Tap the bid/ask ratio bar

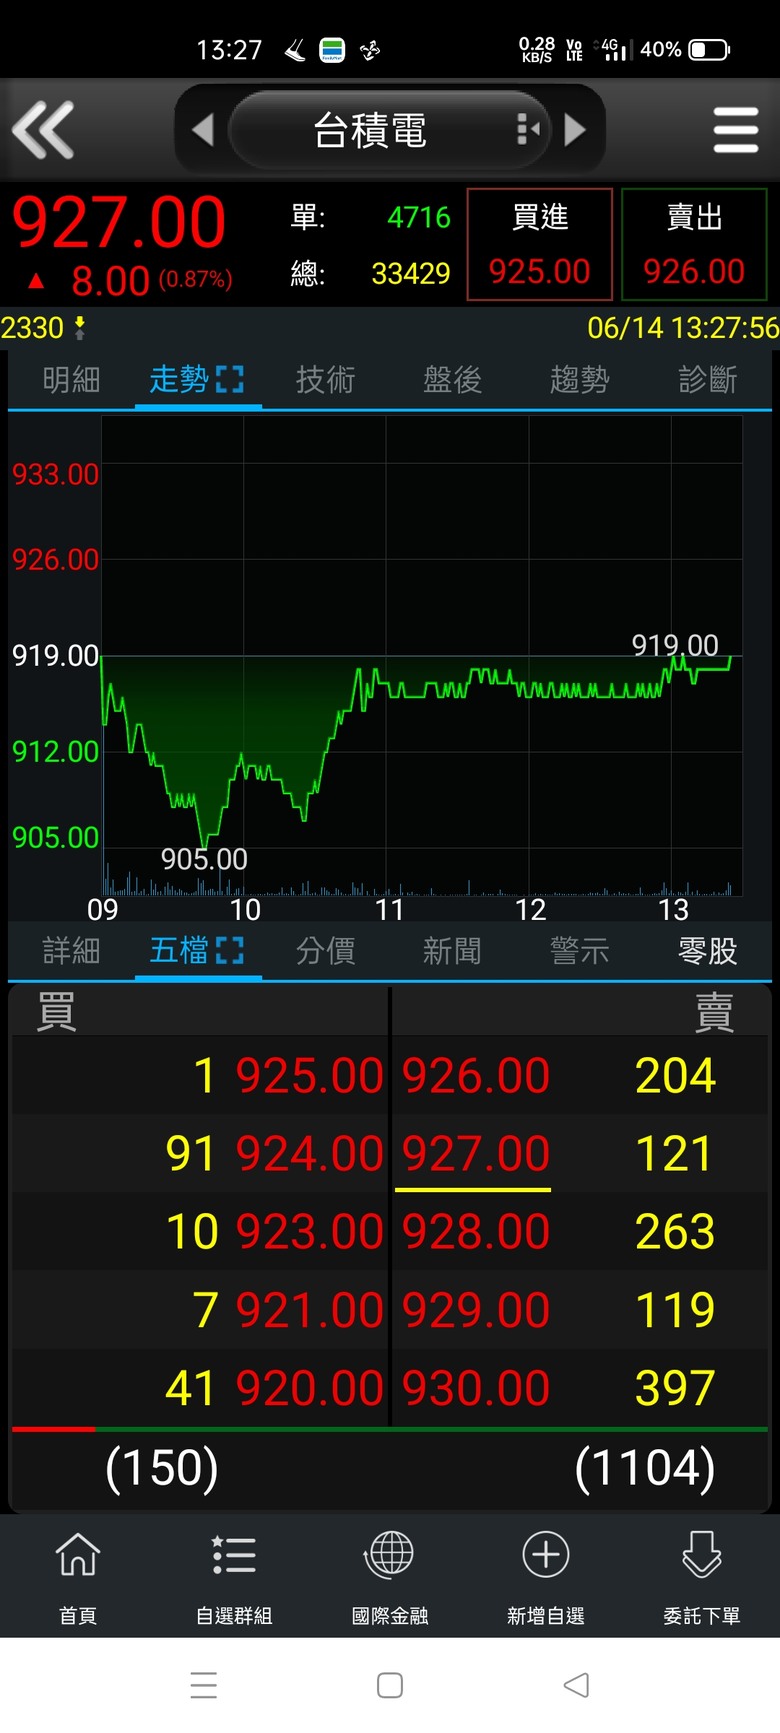(390, 1430)
